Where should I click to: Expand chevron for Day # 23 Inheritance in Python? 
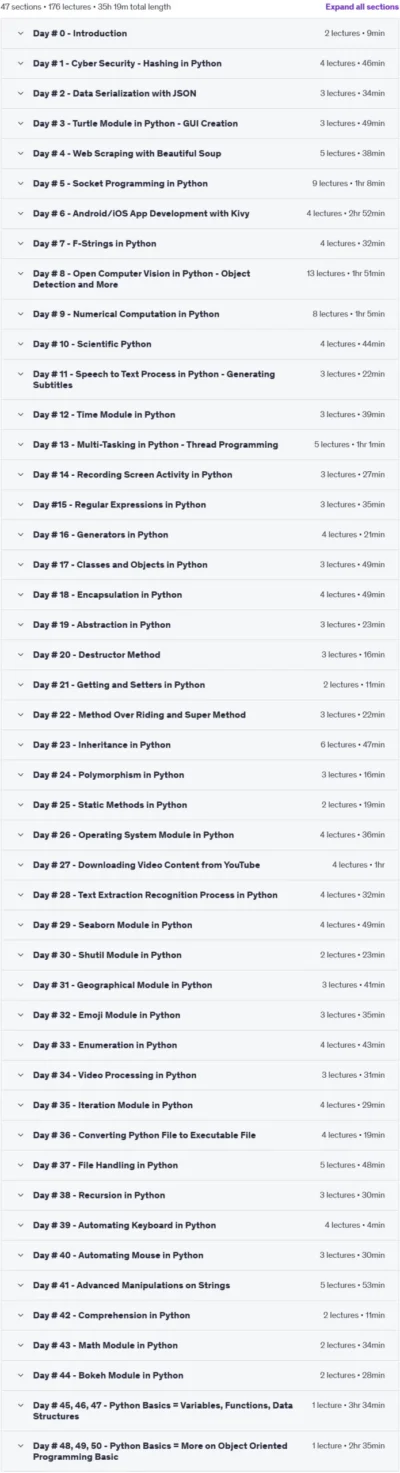[20, 744]
